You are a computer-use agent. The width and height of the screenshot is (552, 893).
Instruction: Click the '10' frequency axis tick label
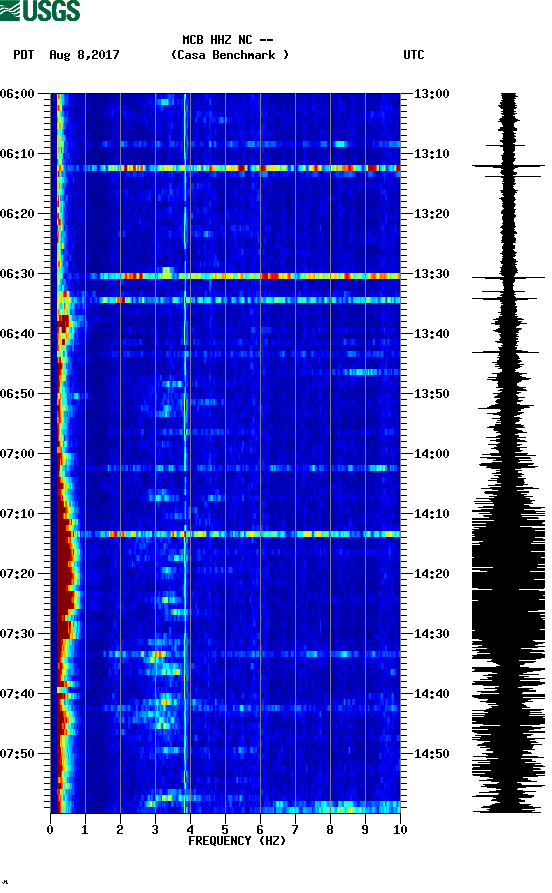click(x=400, y=830)
